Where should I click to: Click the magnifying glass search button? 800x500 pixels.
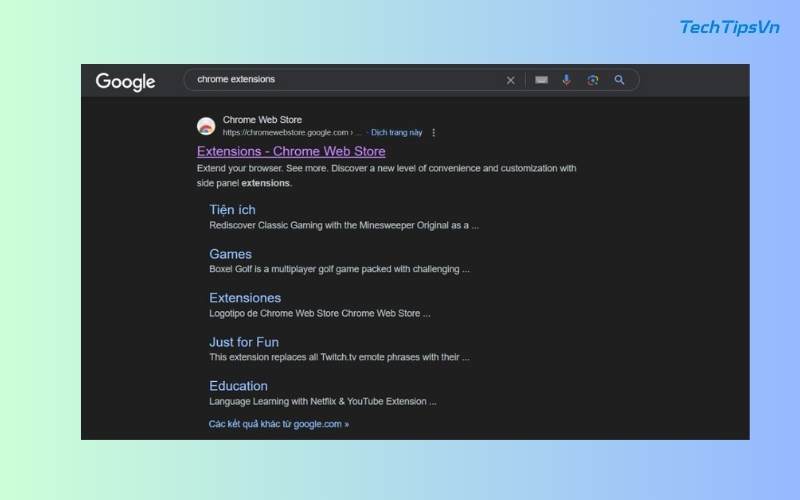pos(619,80)
